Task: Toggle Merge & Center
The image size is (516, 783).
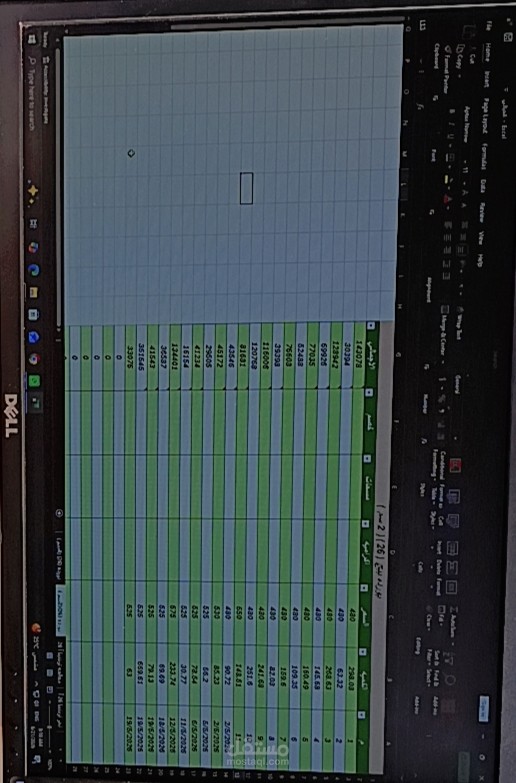Action: (445, 332)
